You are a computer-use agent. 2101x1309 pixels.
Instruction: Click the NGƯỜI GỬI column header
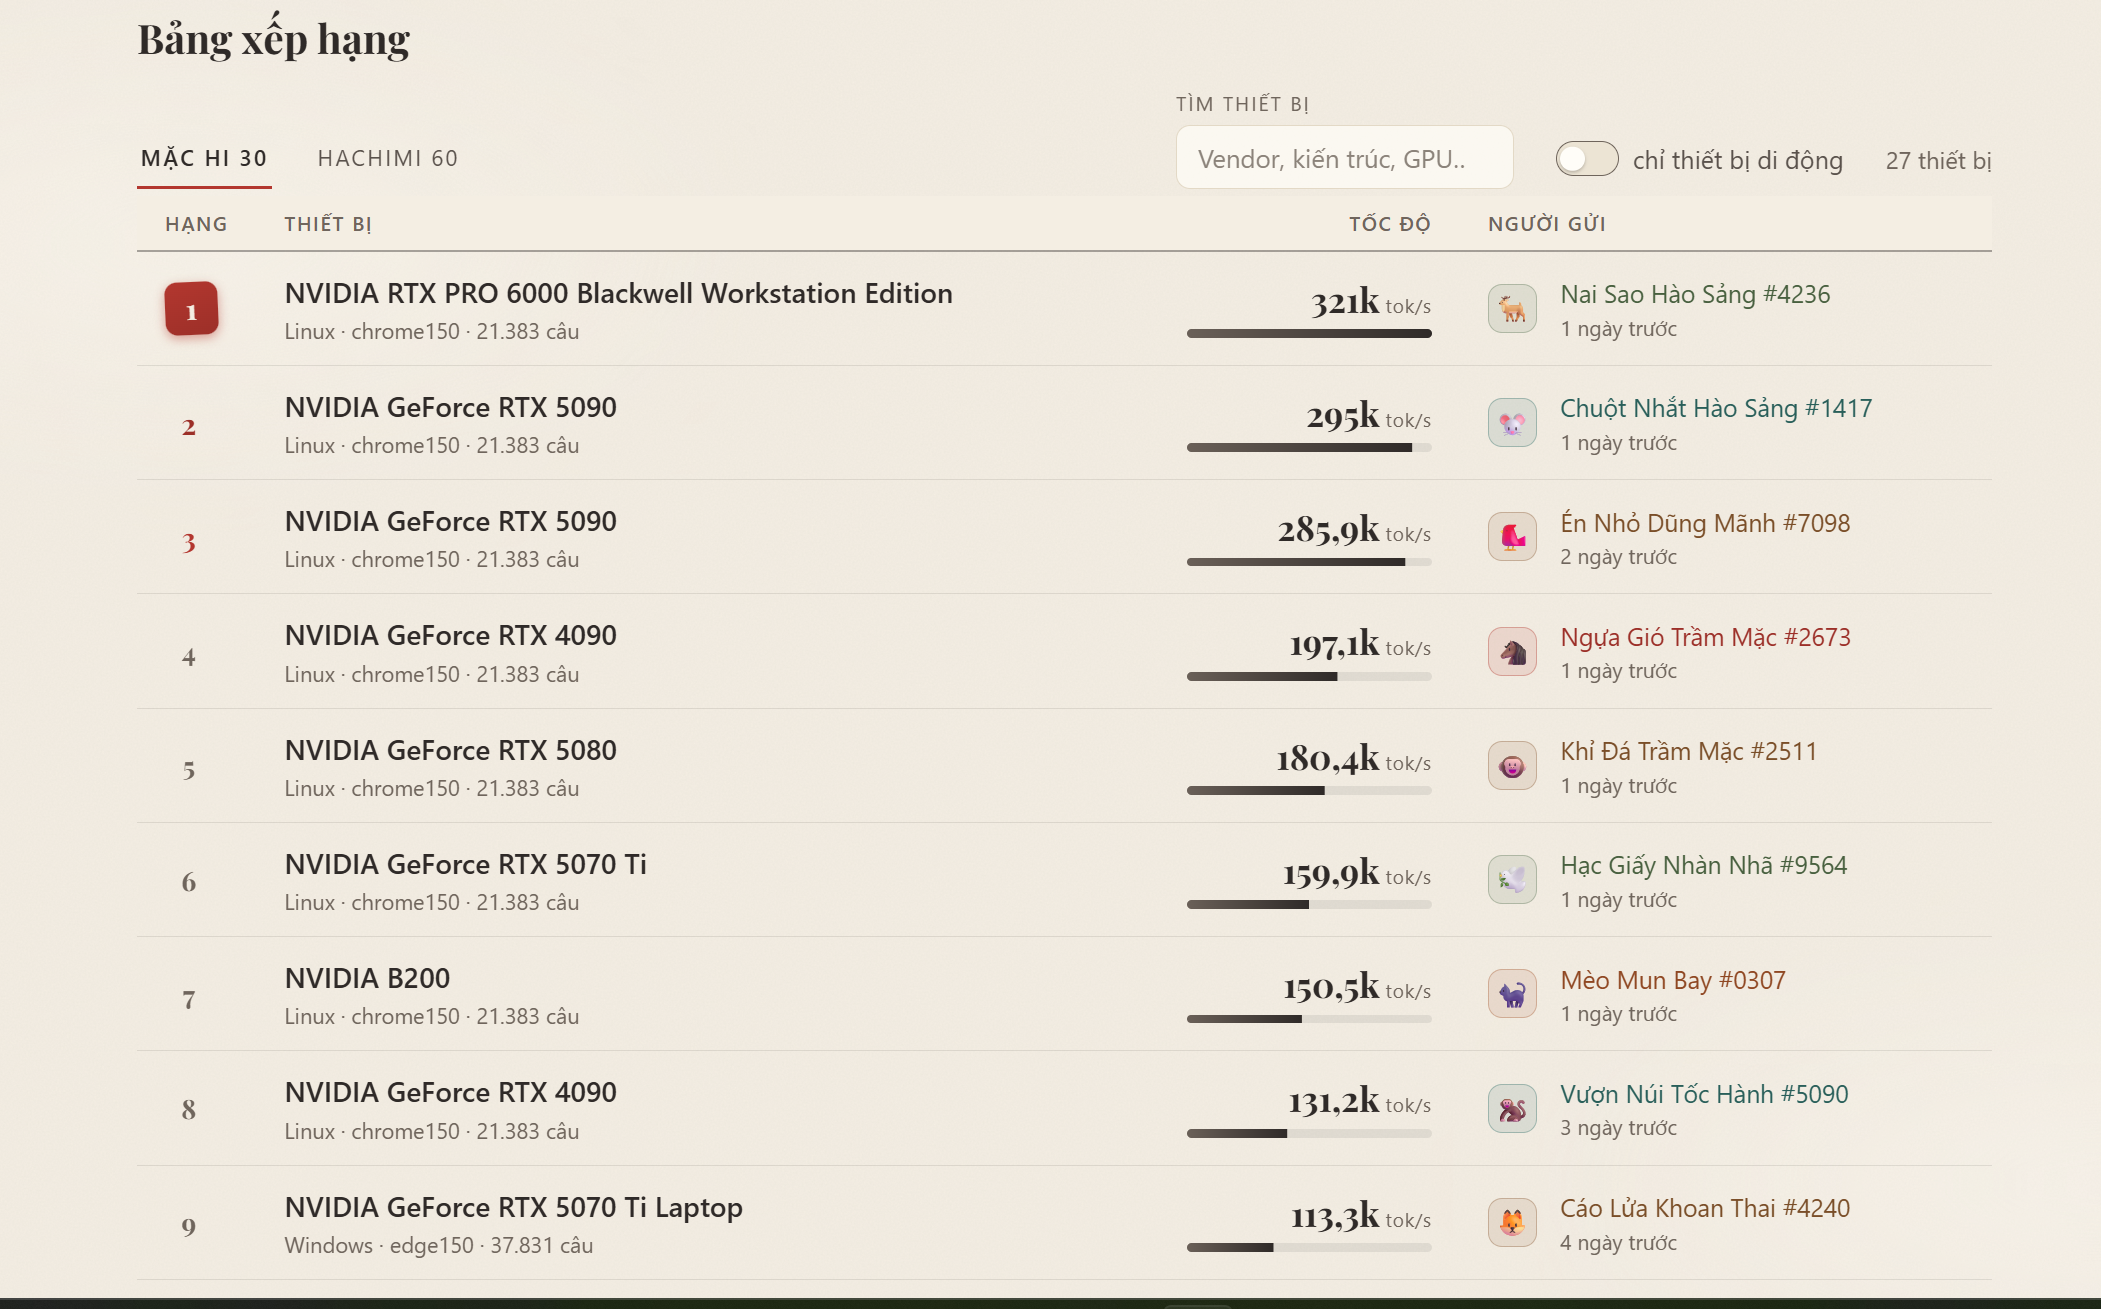coord(1547,224)
